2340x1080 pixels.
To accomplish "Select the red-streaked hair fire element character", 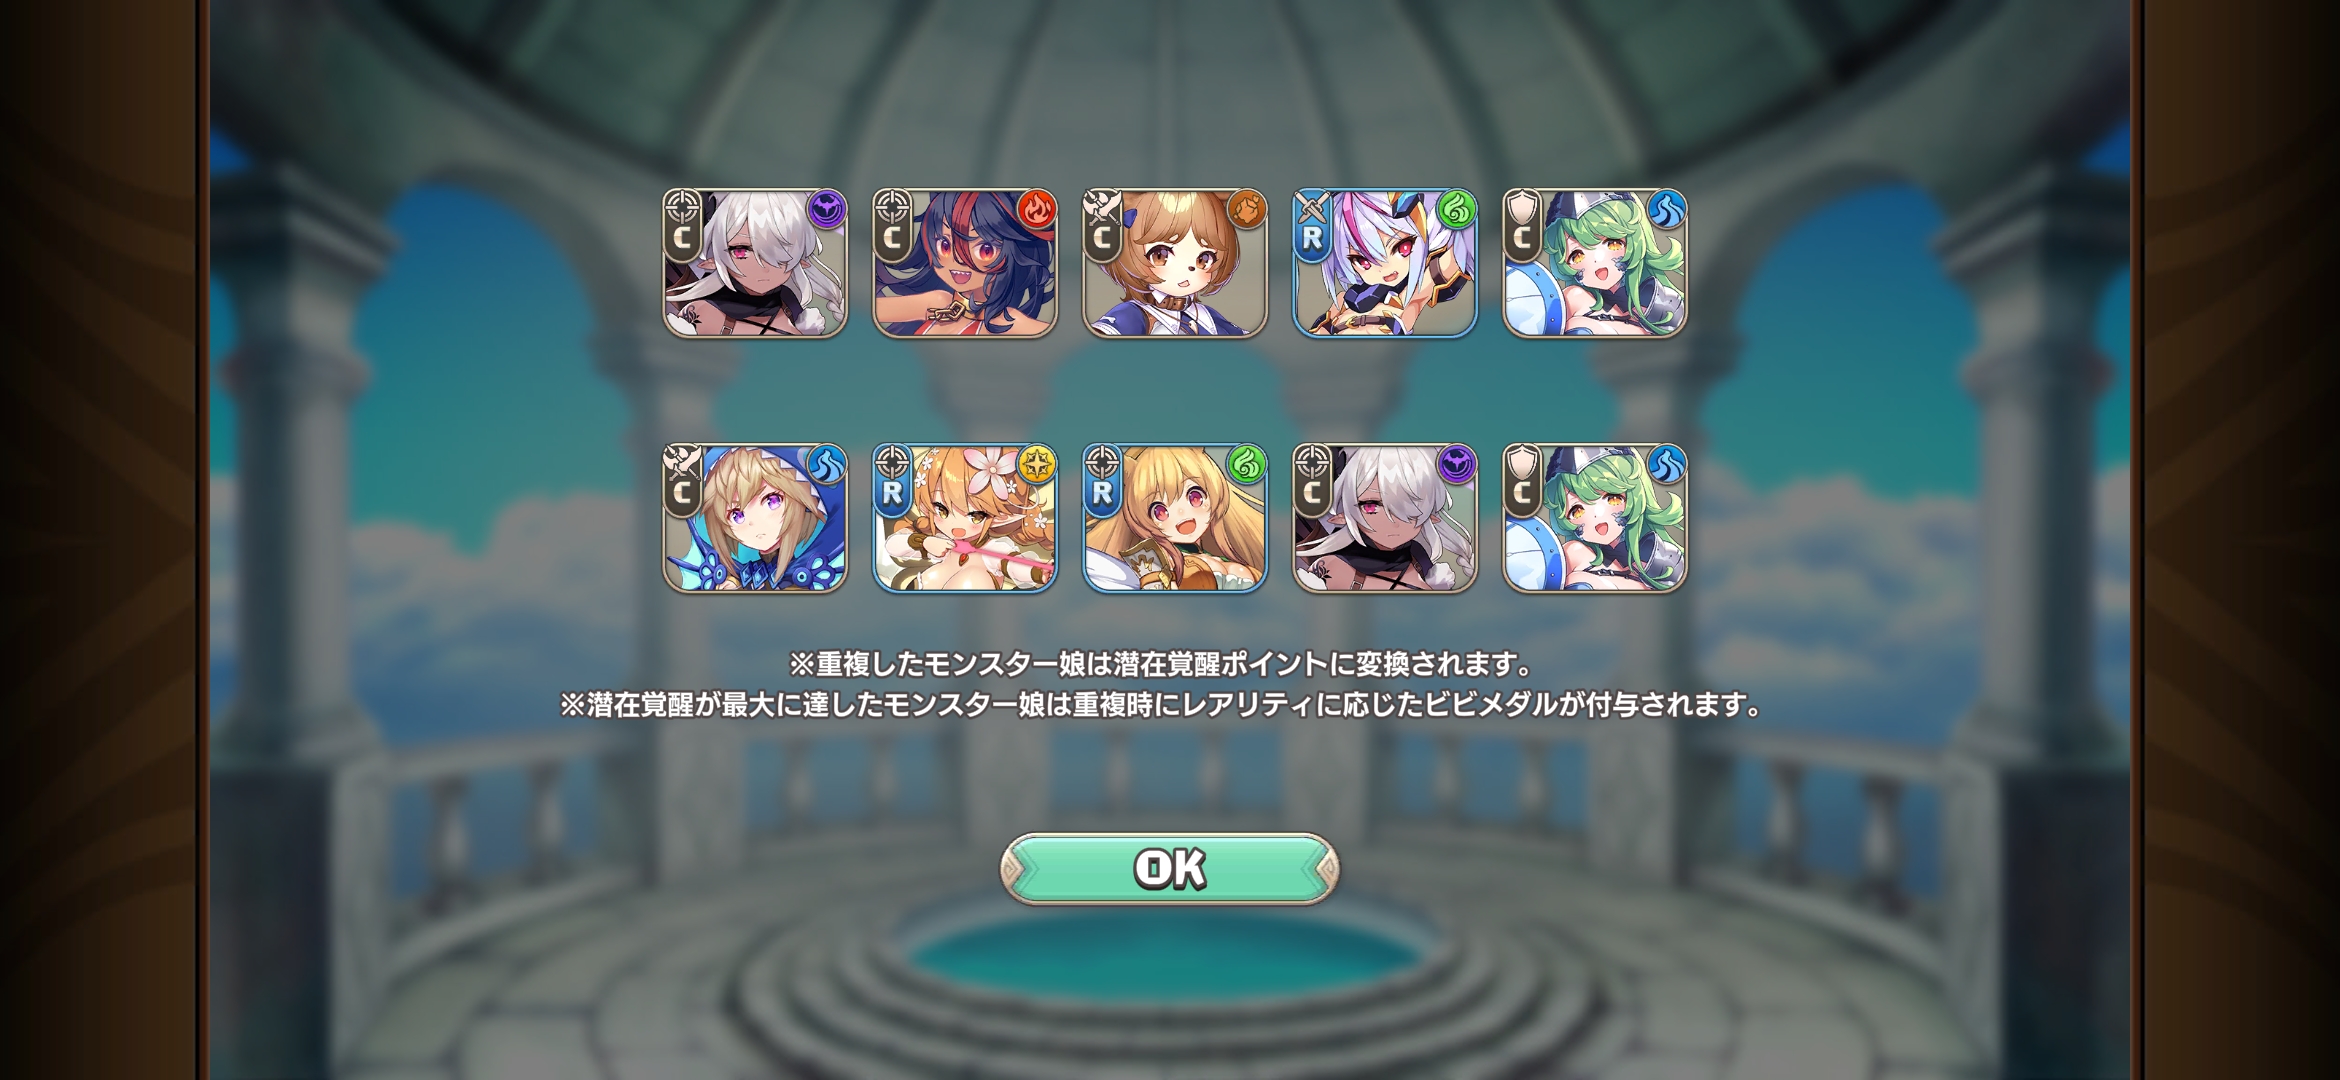I will pyautogui.click(x=965, y=263).
